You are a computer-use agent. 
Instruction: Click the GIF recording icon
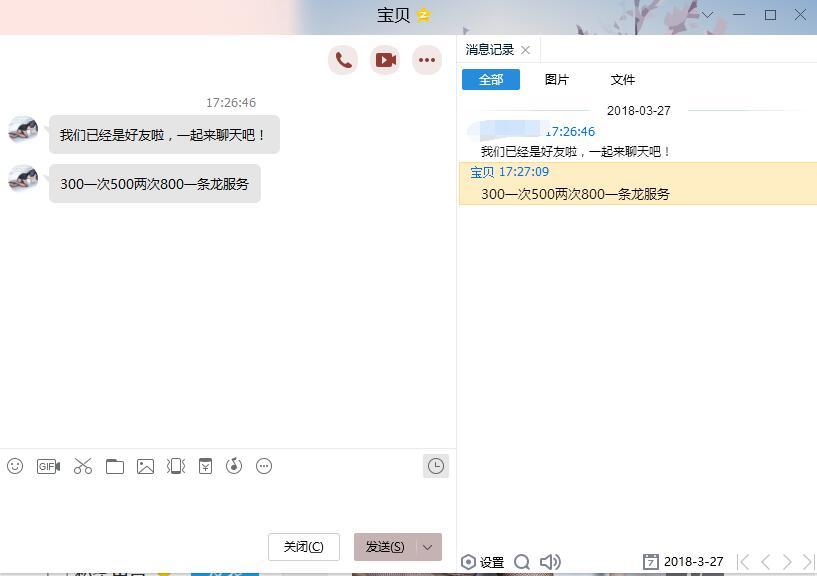point(48,466)
